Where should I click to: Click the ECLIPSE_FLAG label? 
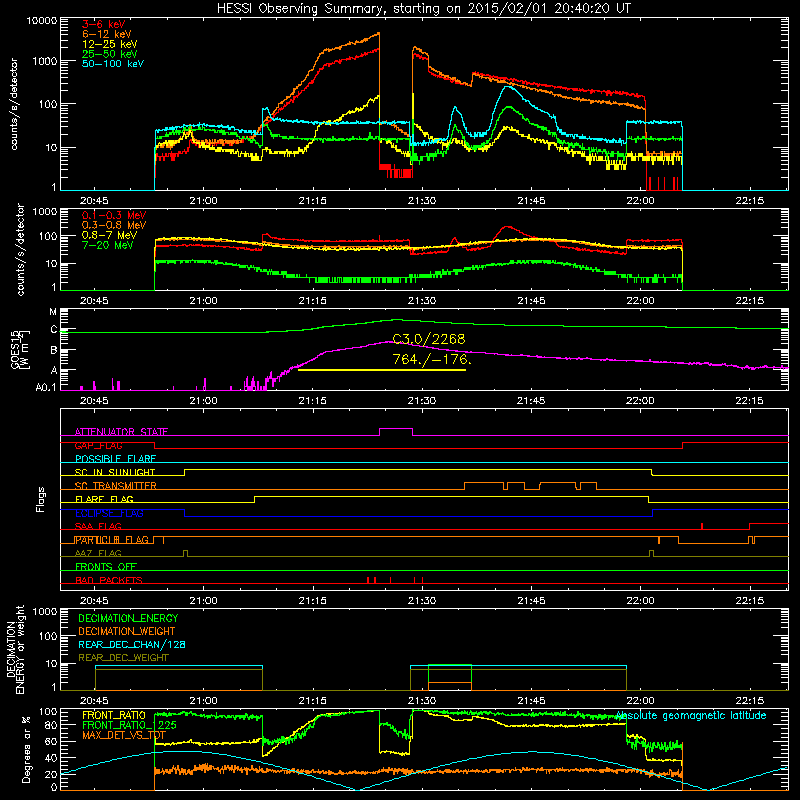pos(109,513)
